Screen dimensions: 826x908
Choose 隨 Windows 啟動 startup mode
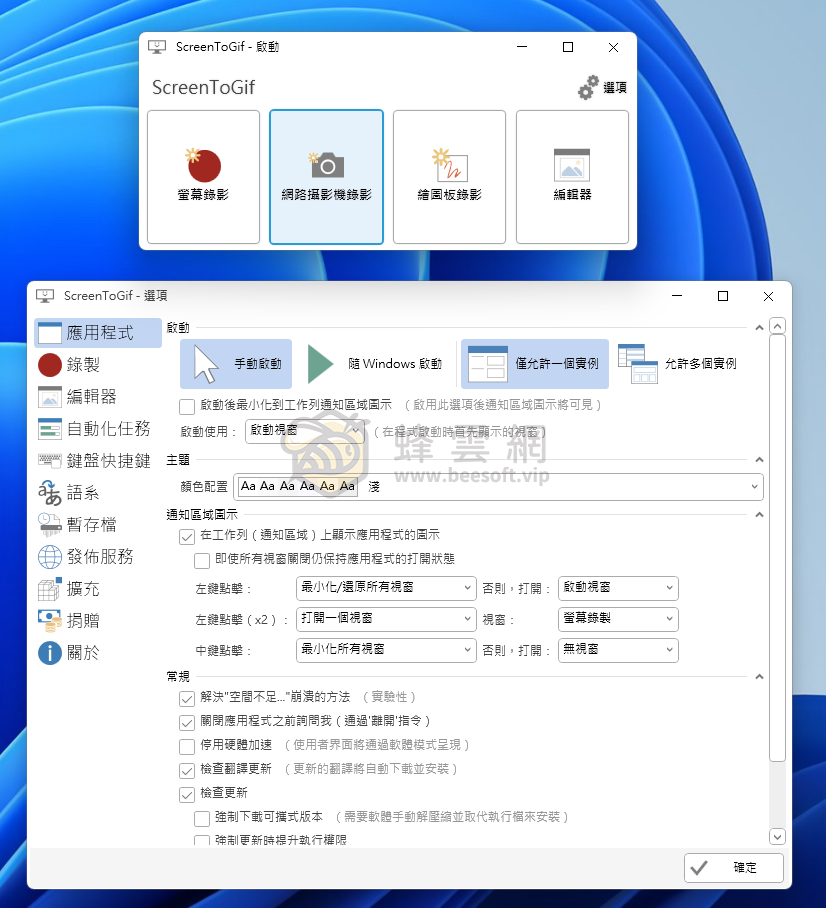[375, 364]
